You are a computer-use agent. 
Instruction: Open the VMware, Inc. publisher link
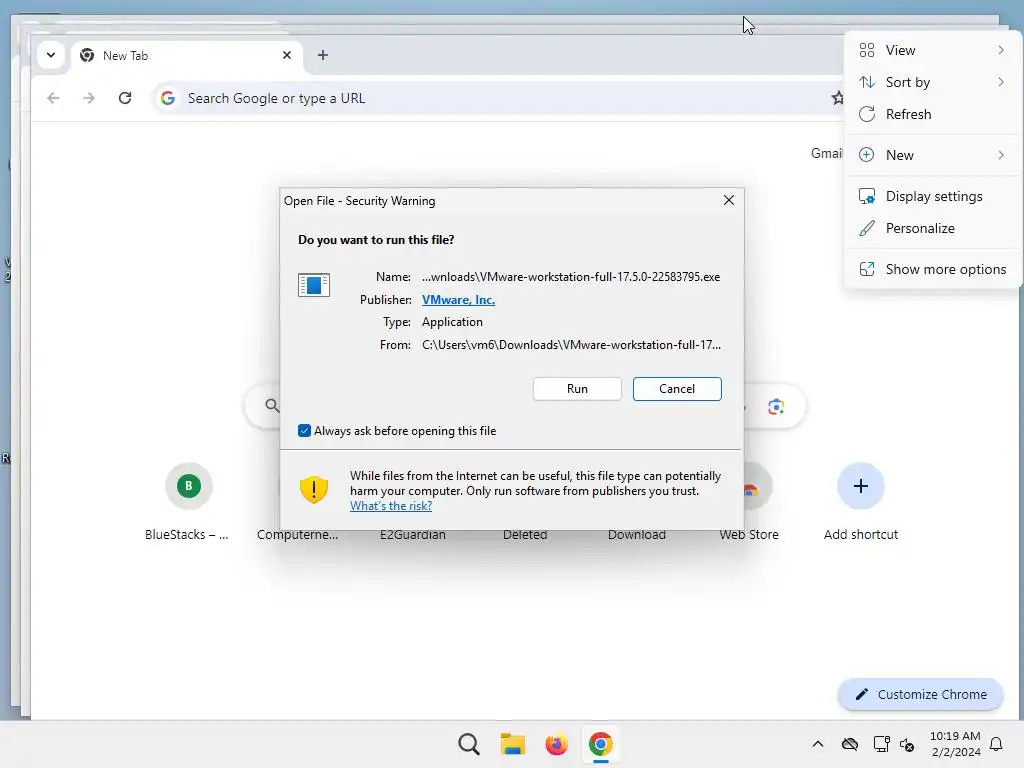coord(458,300)
